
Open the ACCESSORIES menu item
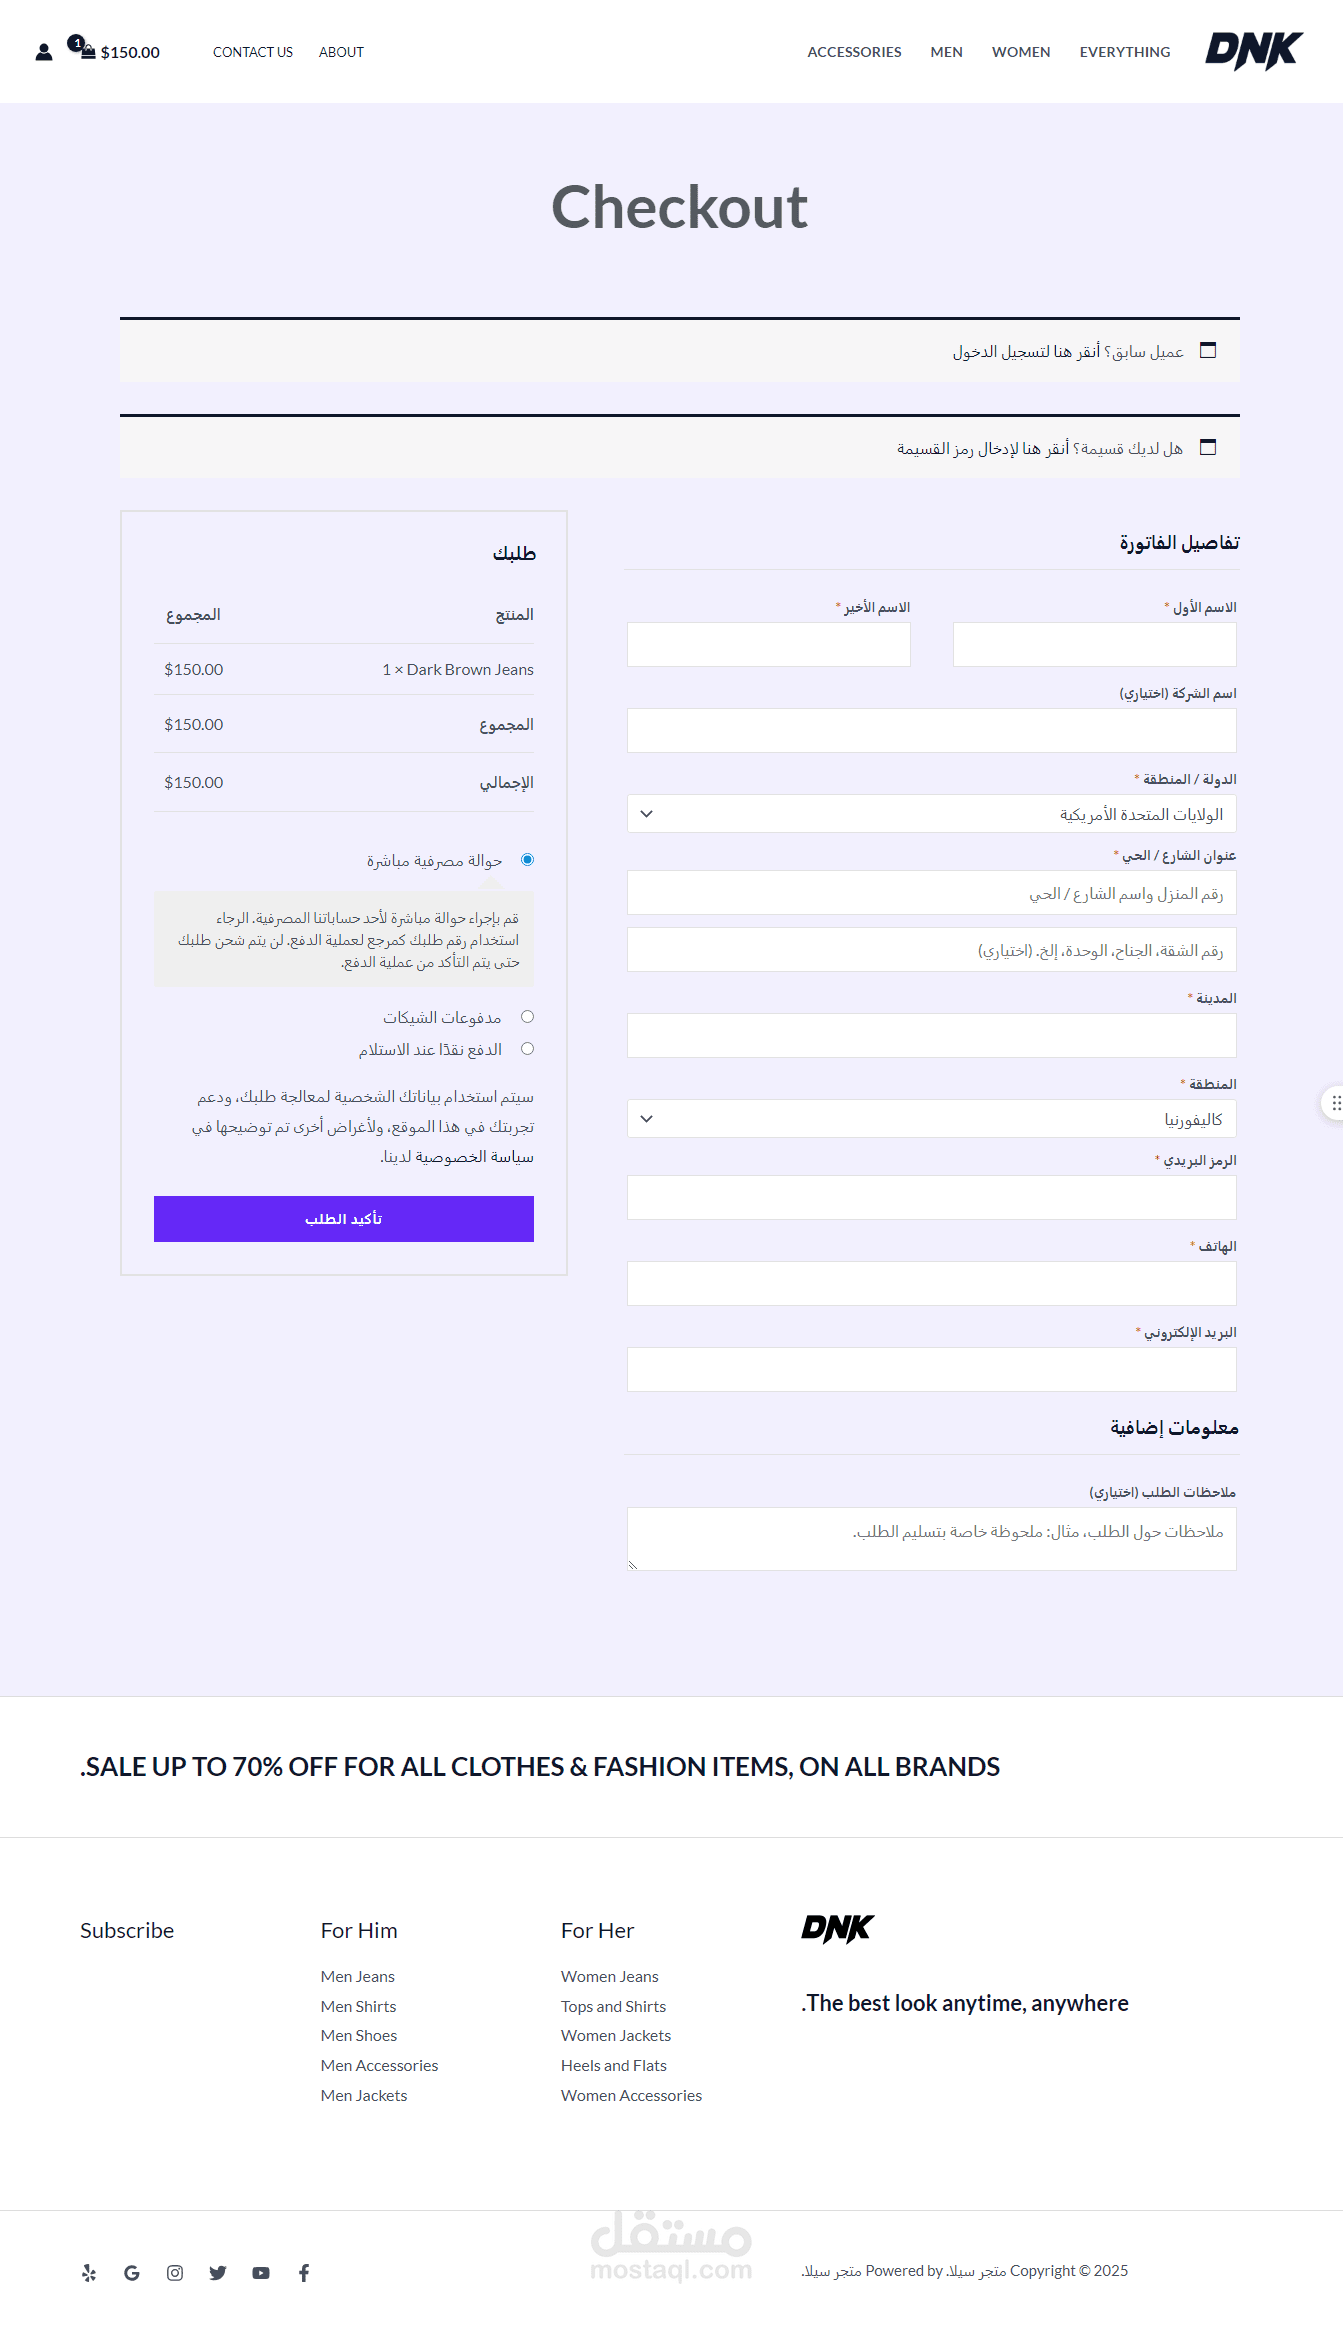854,52
